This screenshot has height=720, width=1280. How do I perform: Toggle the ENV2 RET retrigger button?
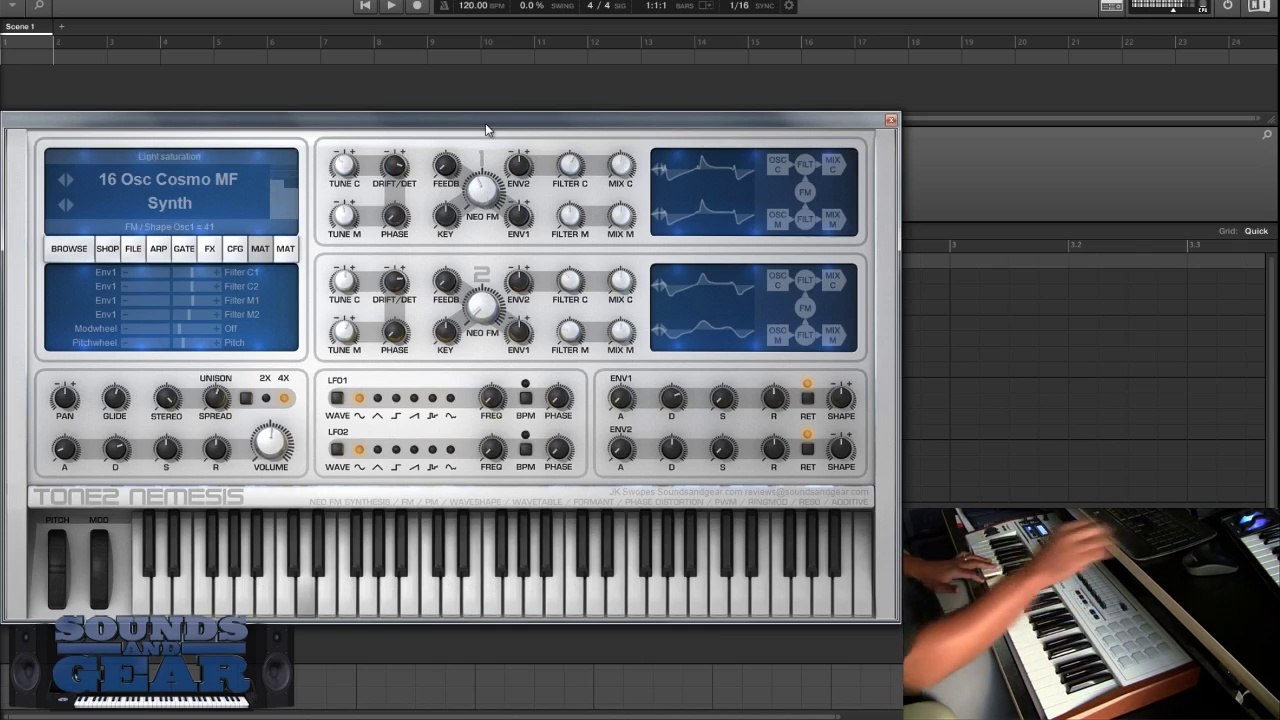[807, 450]
